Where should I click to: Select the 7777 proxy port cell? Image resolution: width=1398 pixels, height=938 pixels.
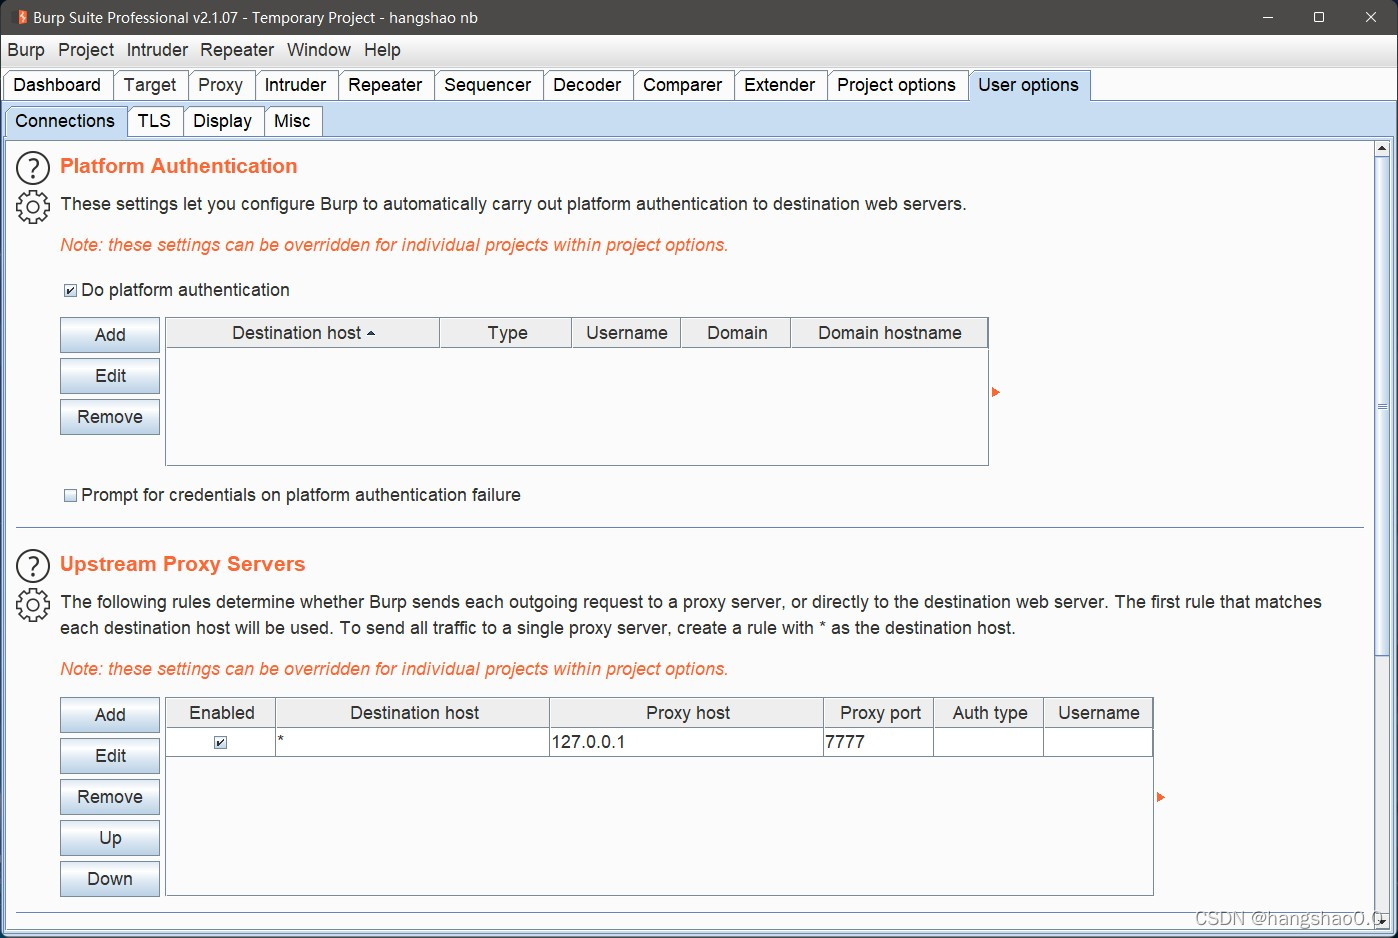879,742
